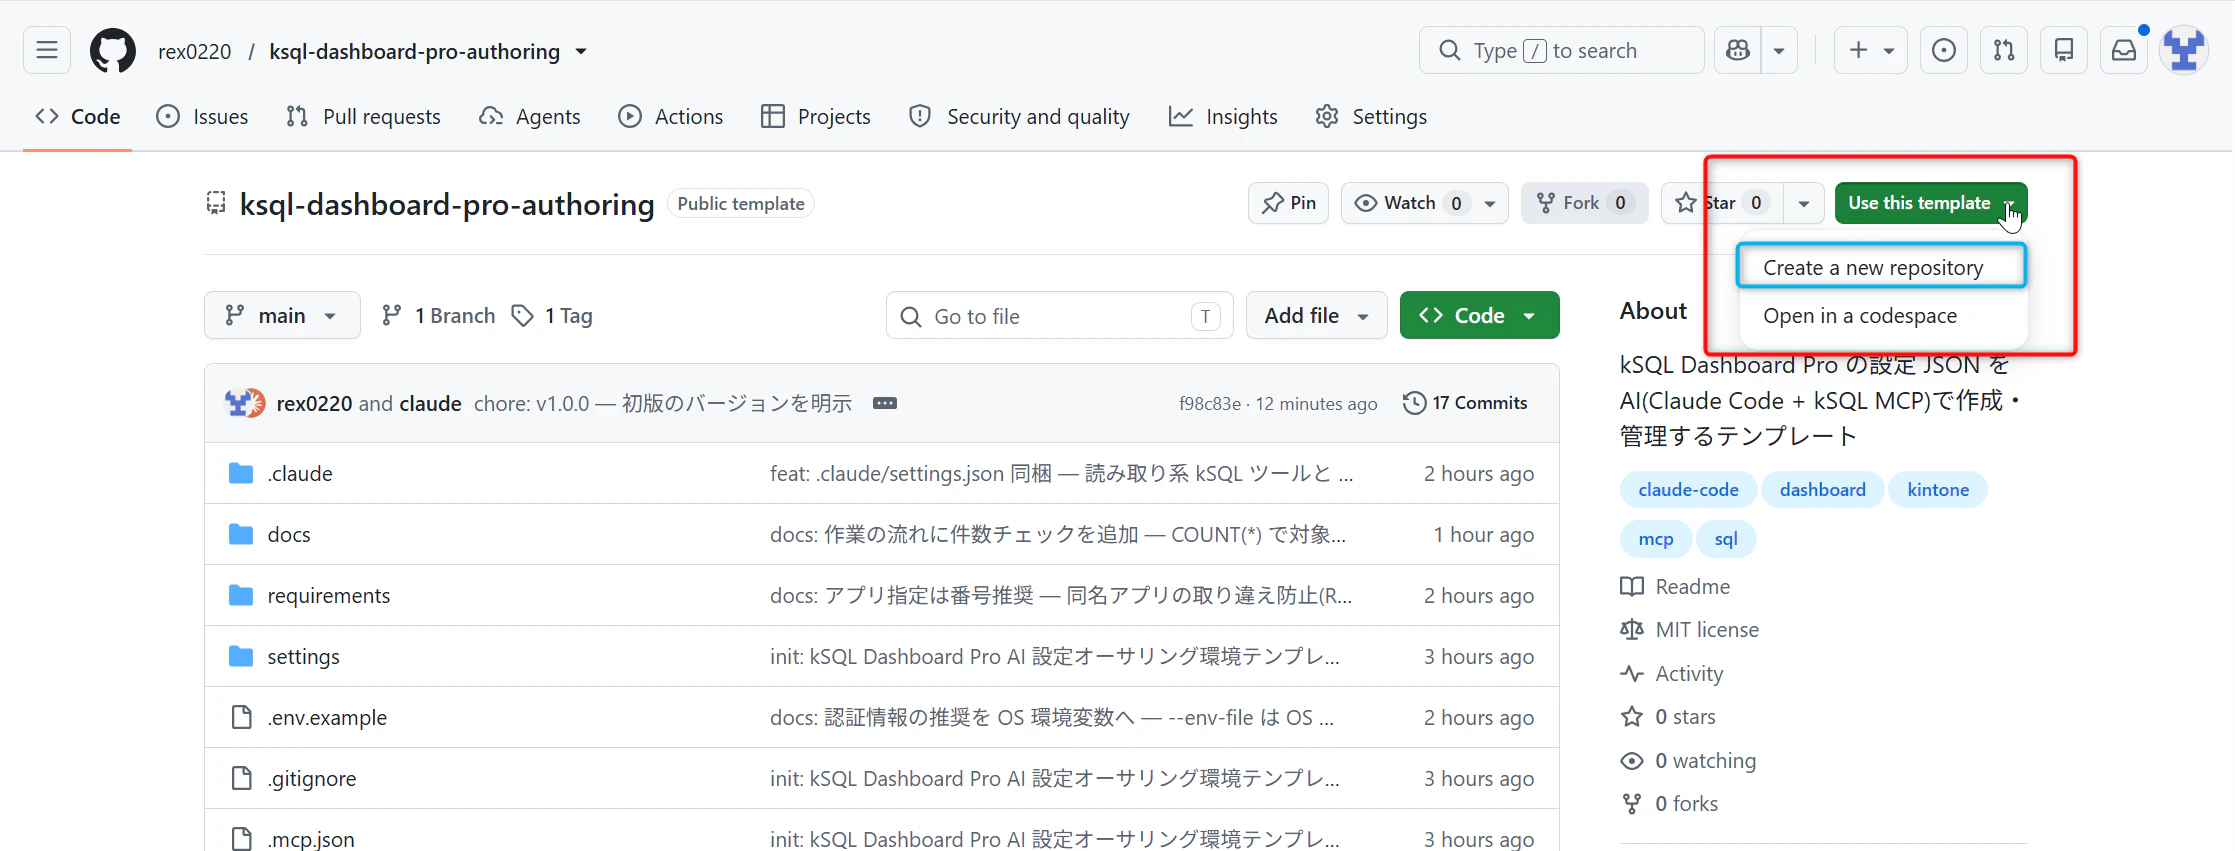Screen dimensions: 2235x851
Task: Click the Use this template button
Action: pyautogui.click(x=1931, y=203)
